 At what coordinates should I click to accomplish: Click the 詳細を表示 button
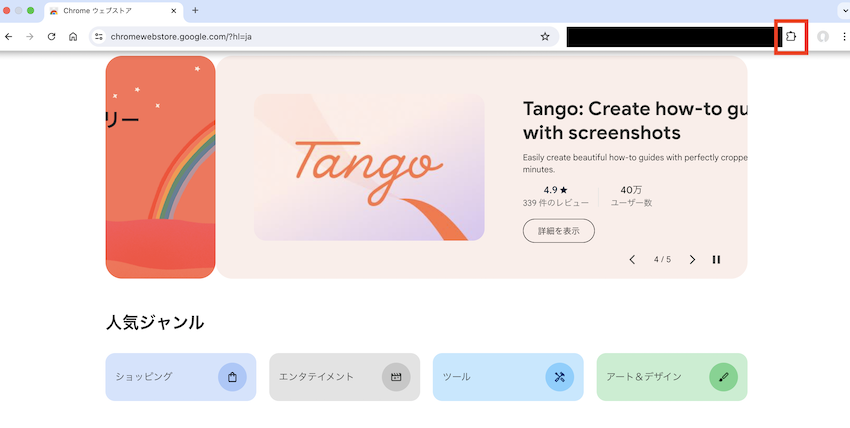pyautogui.click(x=559, y=231)
